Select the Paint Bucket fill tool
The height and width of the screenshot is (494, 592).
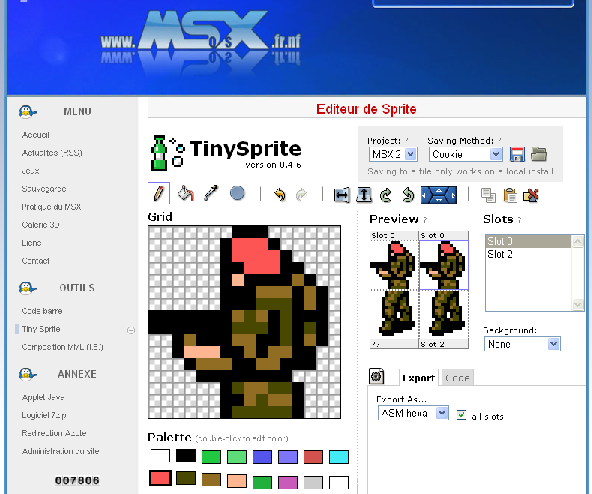pos(185,193)
